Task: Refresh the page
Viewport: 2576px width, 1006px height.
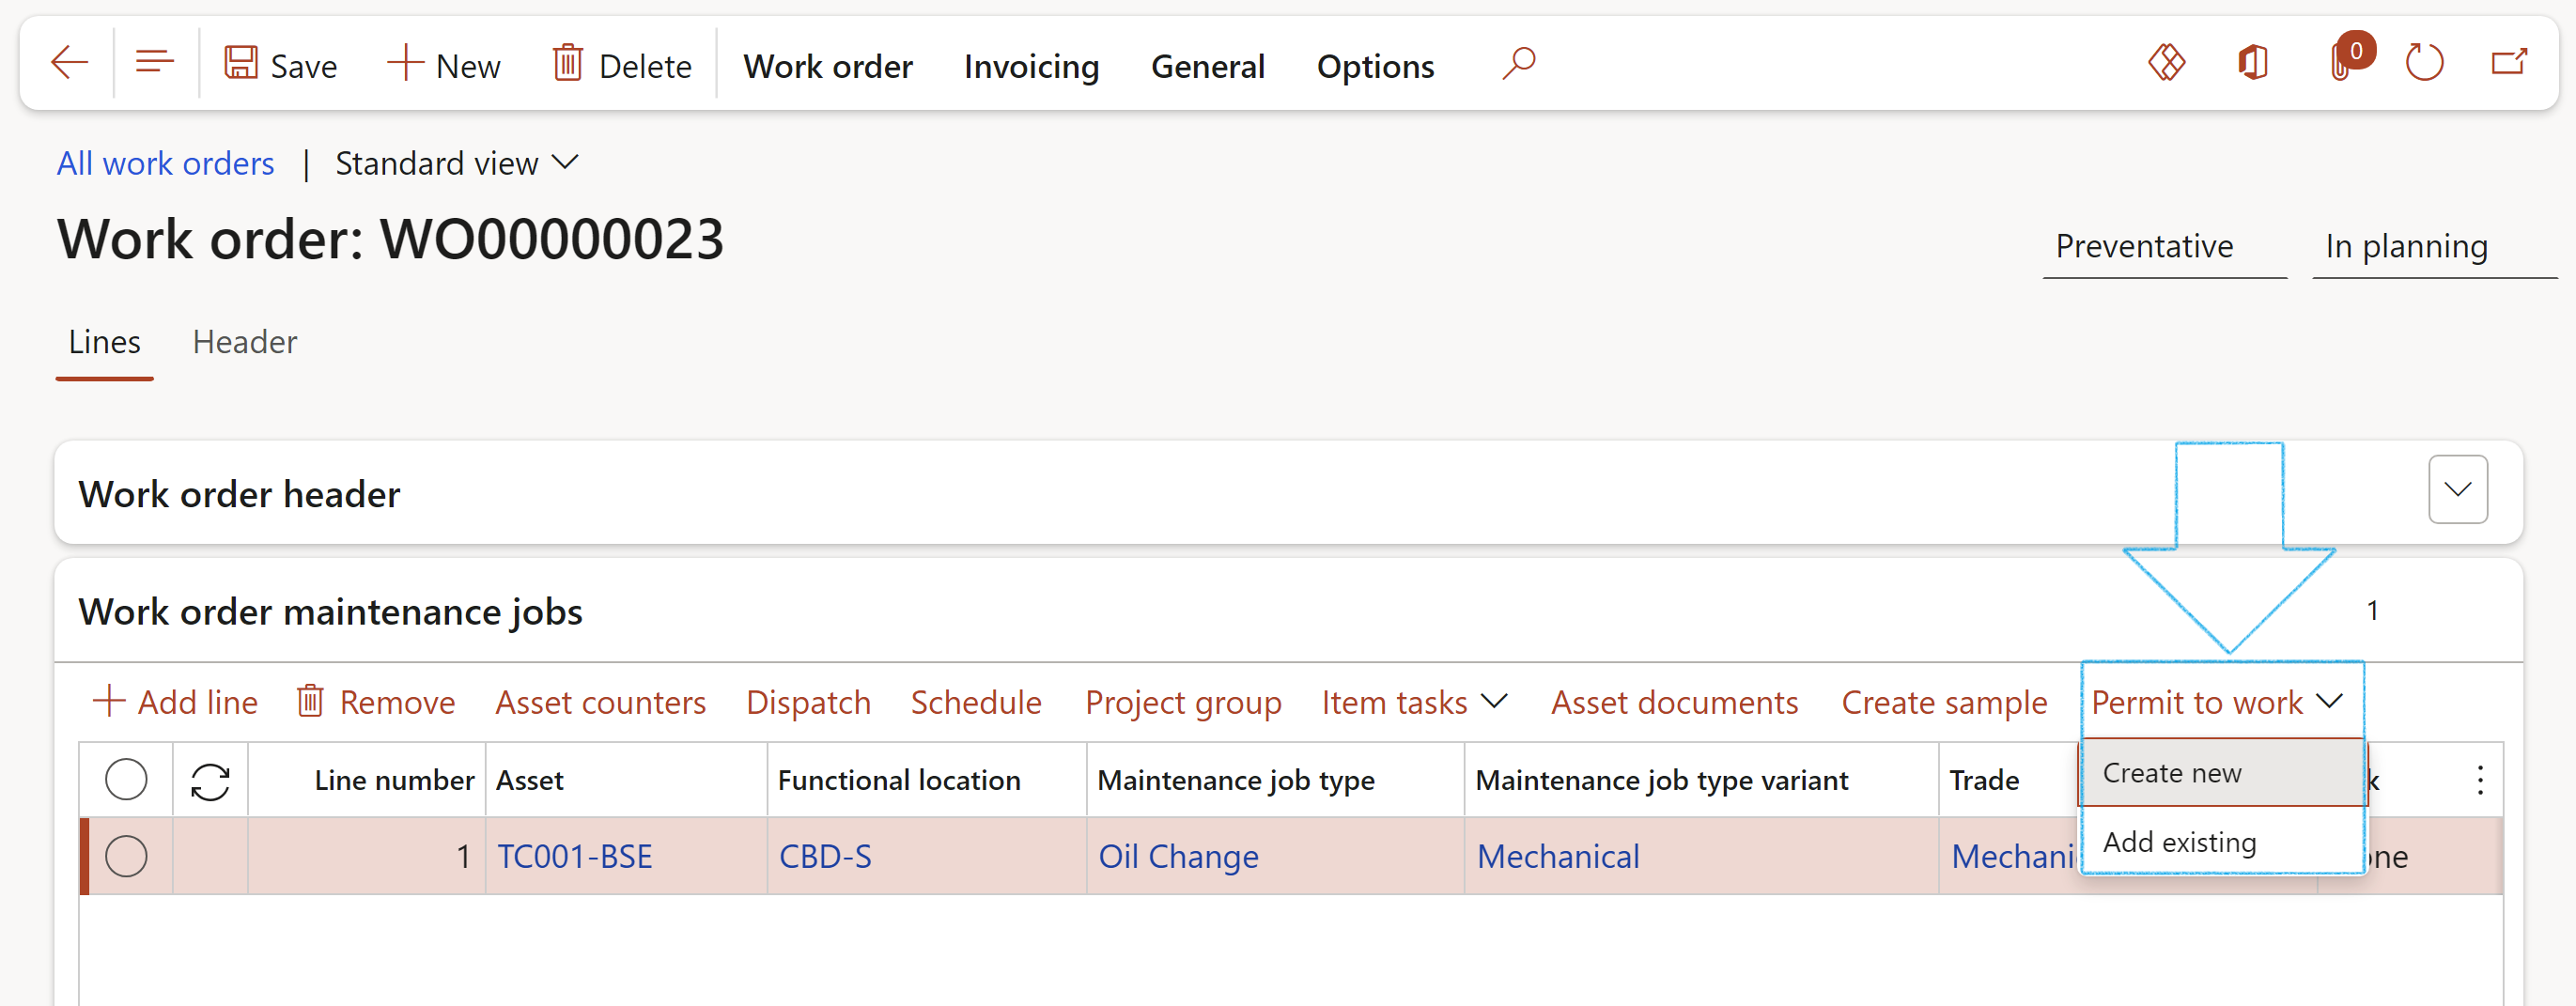Action: click(2423, 64)
